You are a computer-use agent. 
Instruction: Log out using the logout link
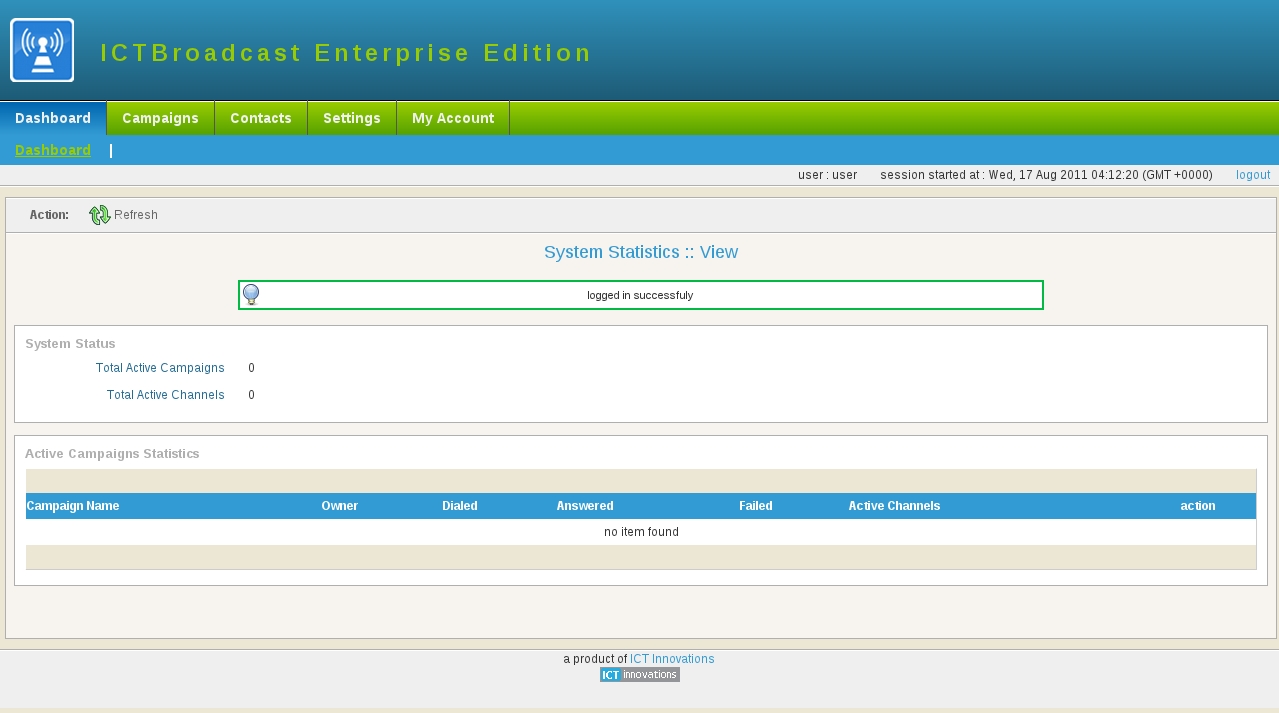click(1253, 175)
